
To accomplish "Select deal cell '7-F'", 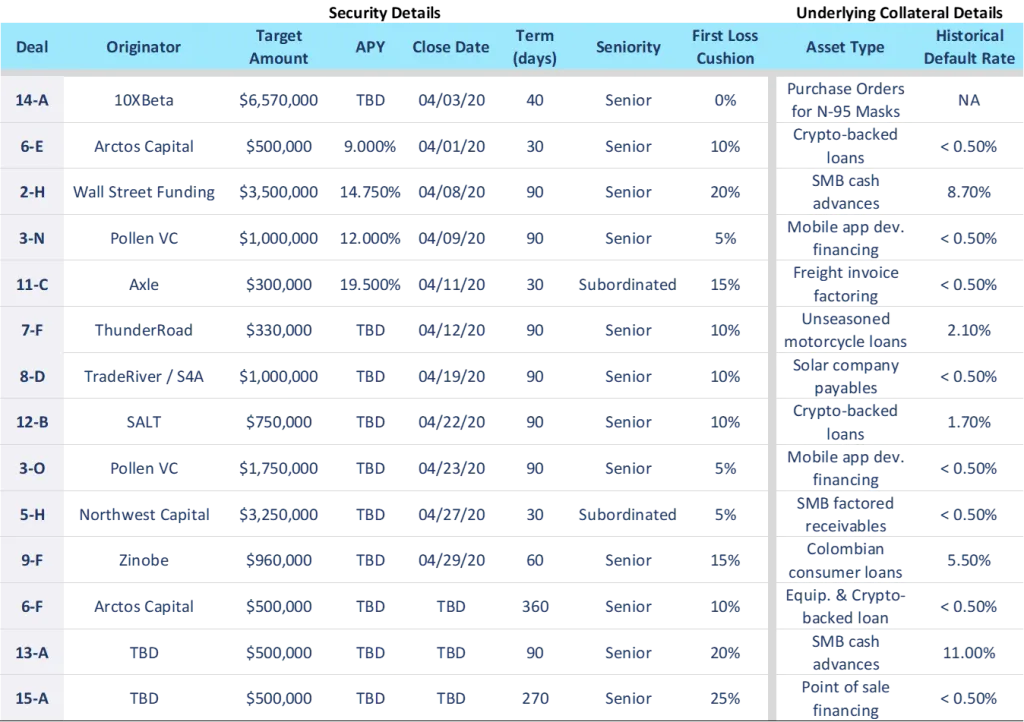I will [x=32, y=330].
